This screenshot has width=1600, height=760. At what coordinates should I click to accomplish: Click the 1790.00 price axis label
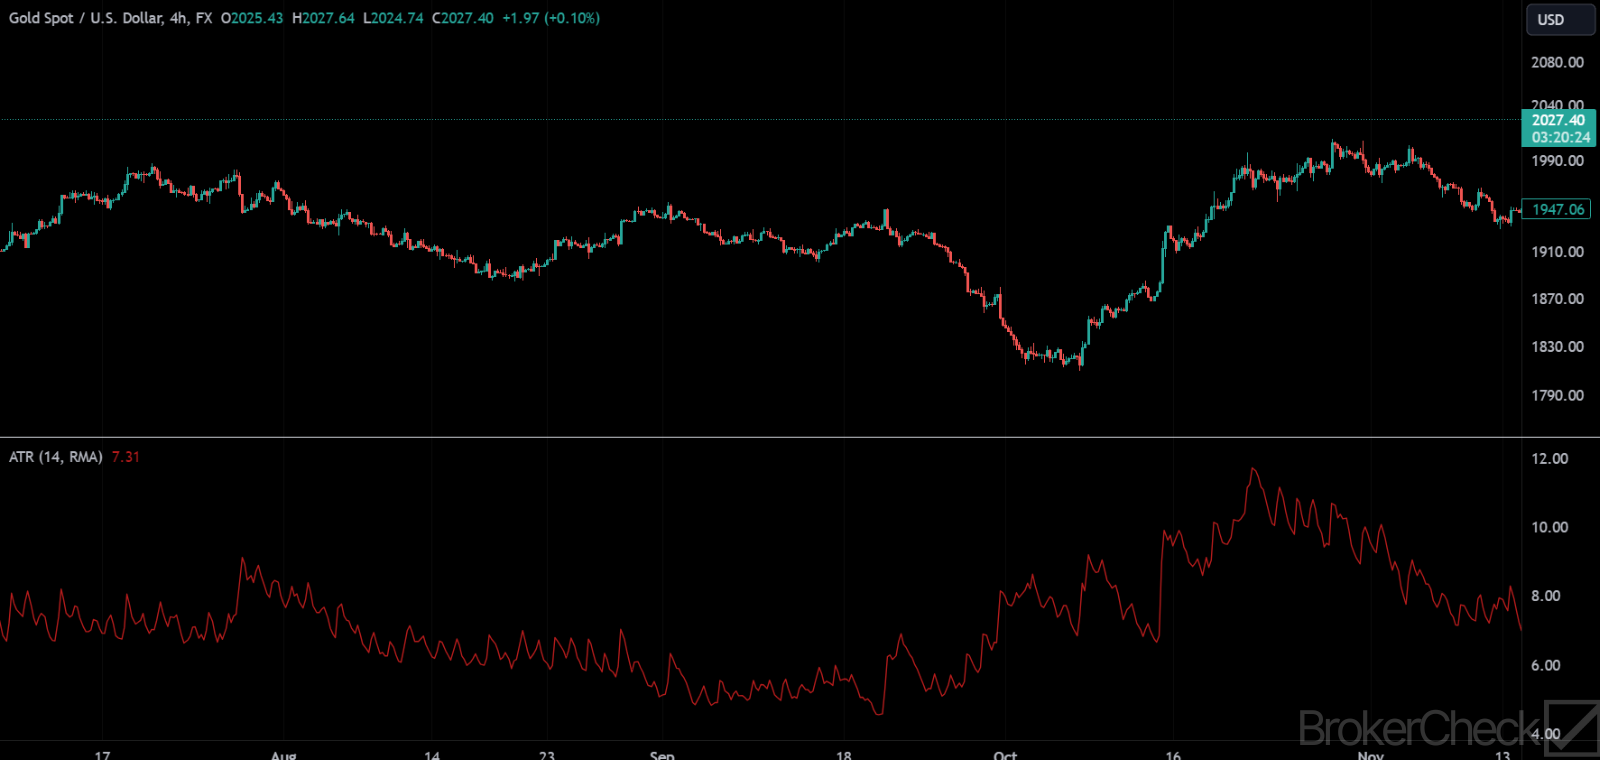click(x=1557, y=395)
